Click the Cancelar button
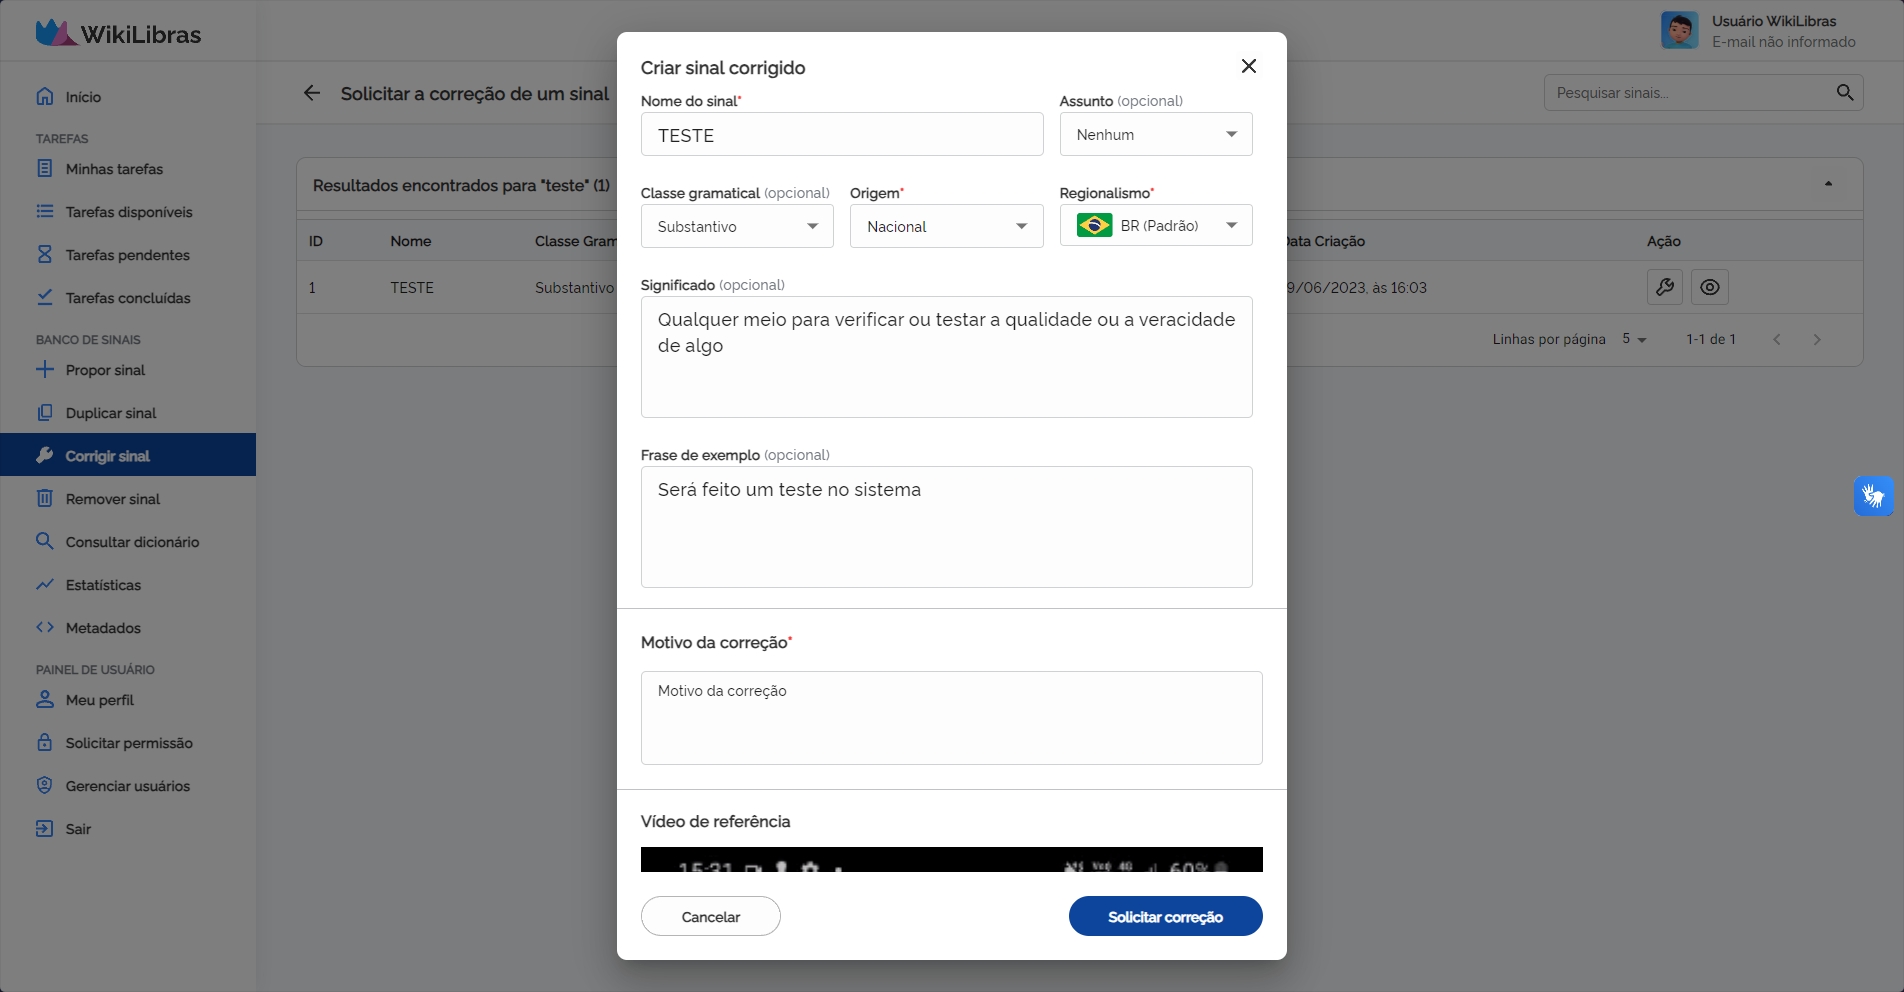Image resolution: width=1904 pixels, height=992 pixels. click(x=710, y=916)
